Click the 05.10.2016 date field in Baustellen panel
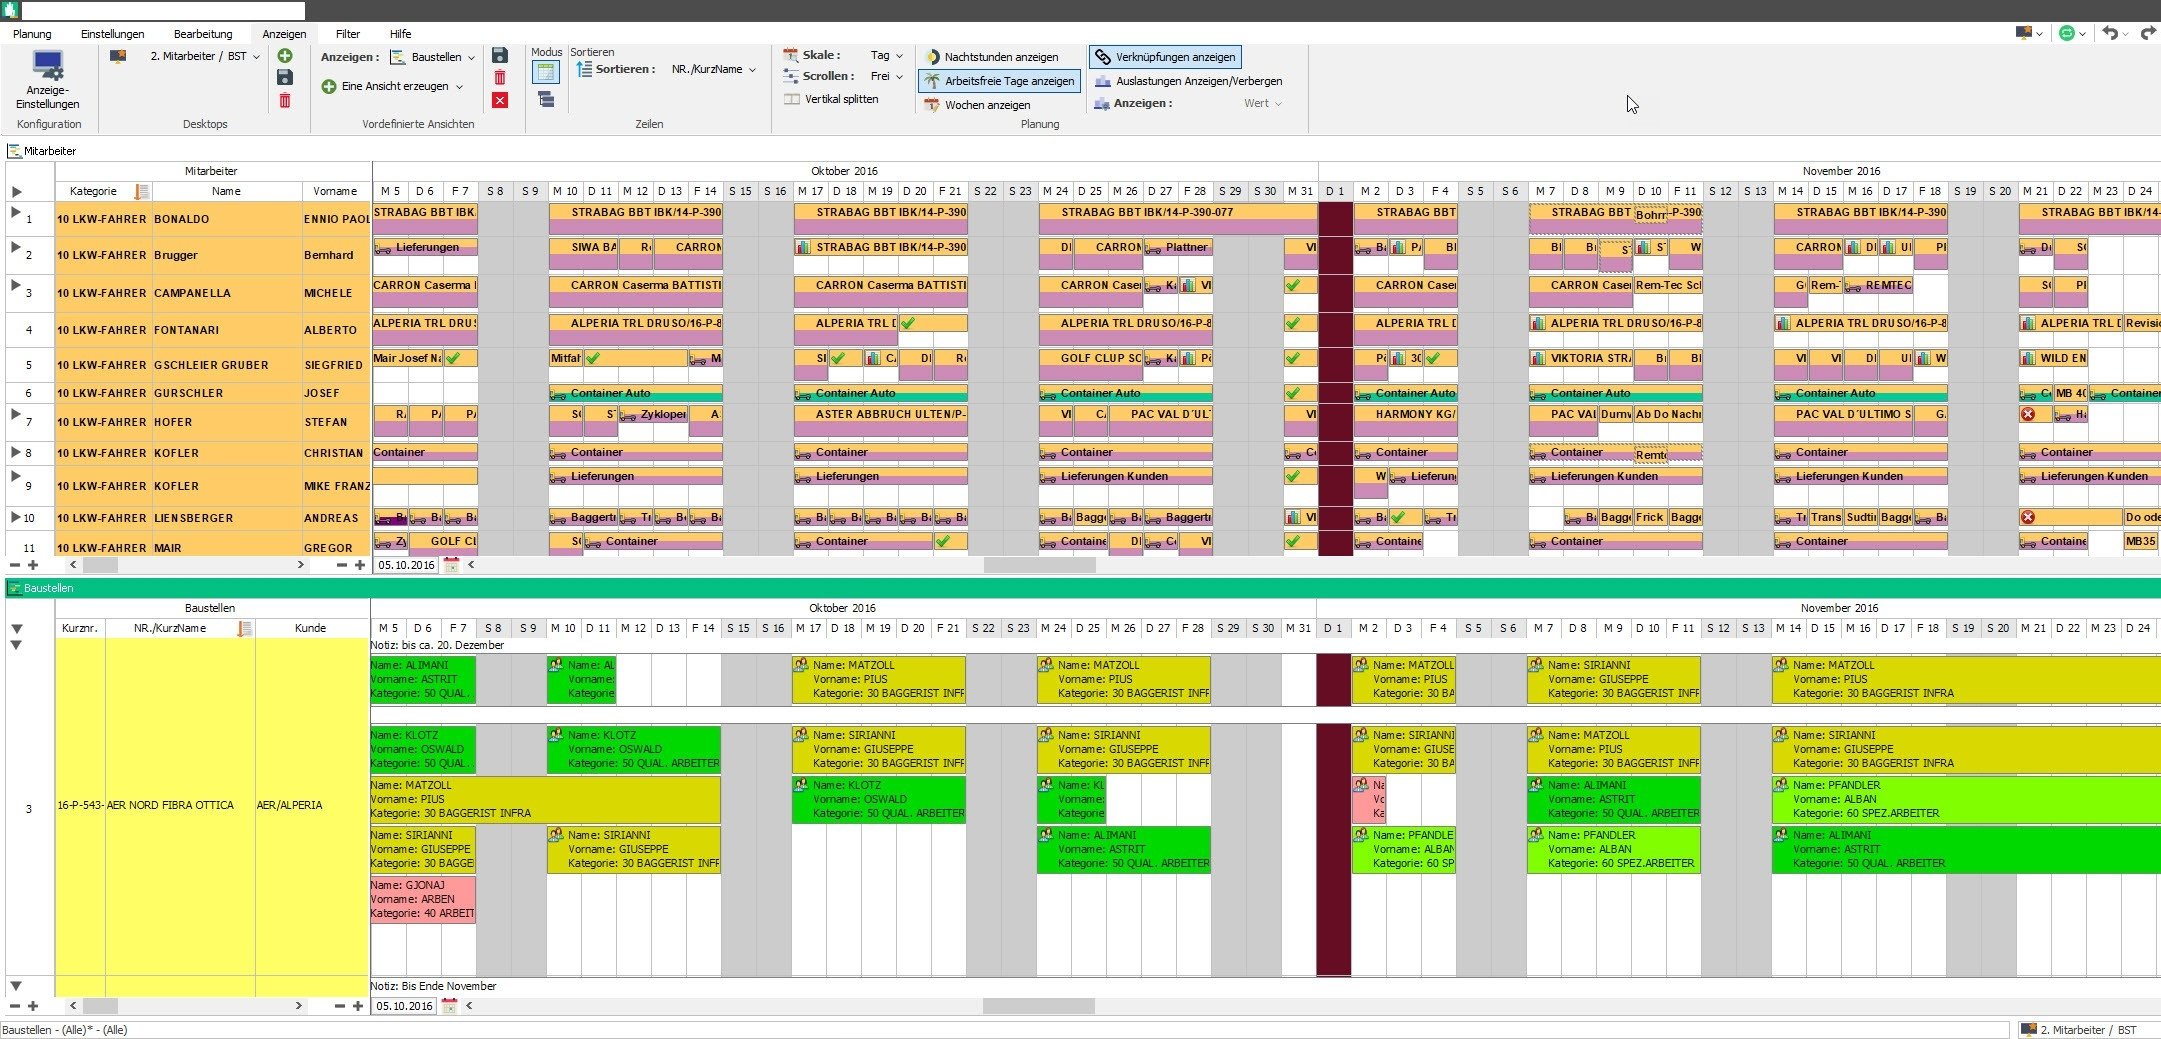The image size is (2161, 1039). point(405,1006)
